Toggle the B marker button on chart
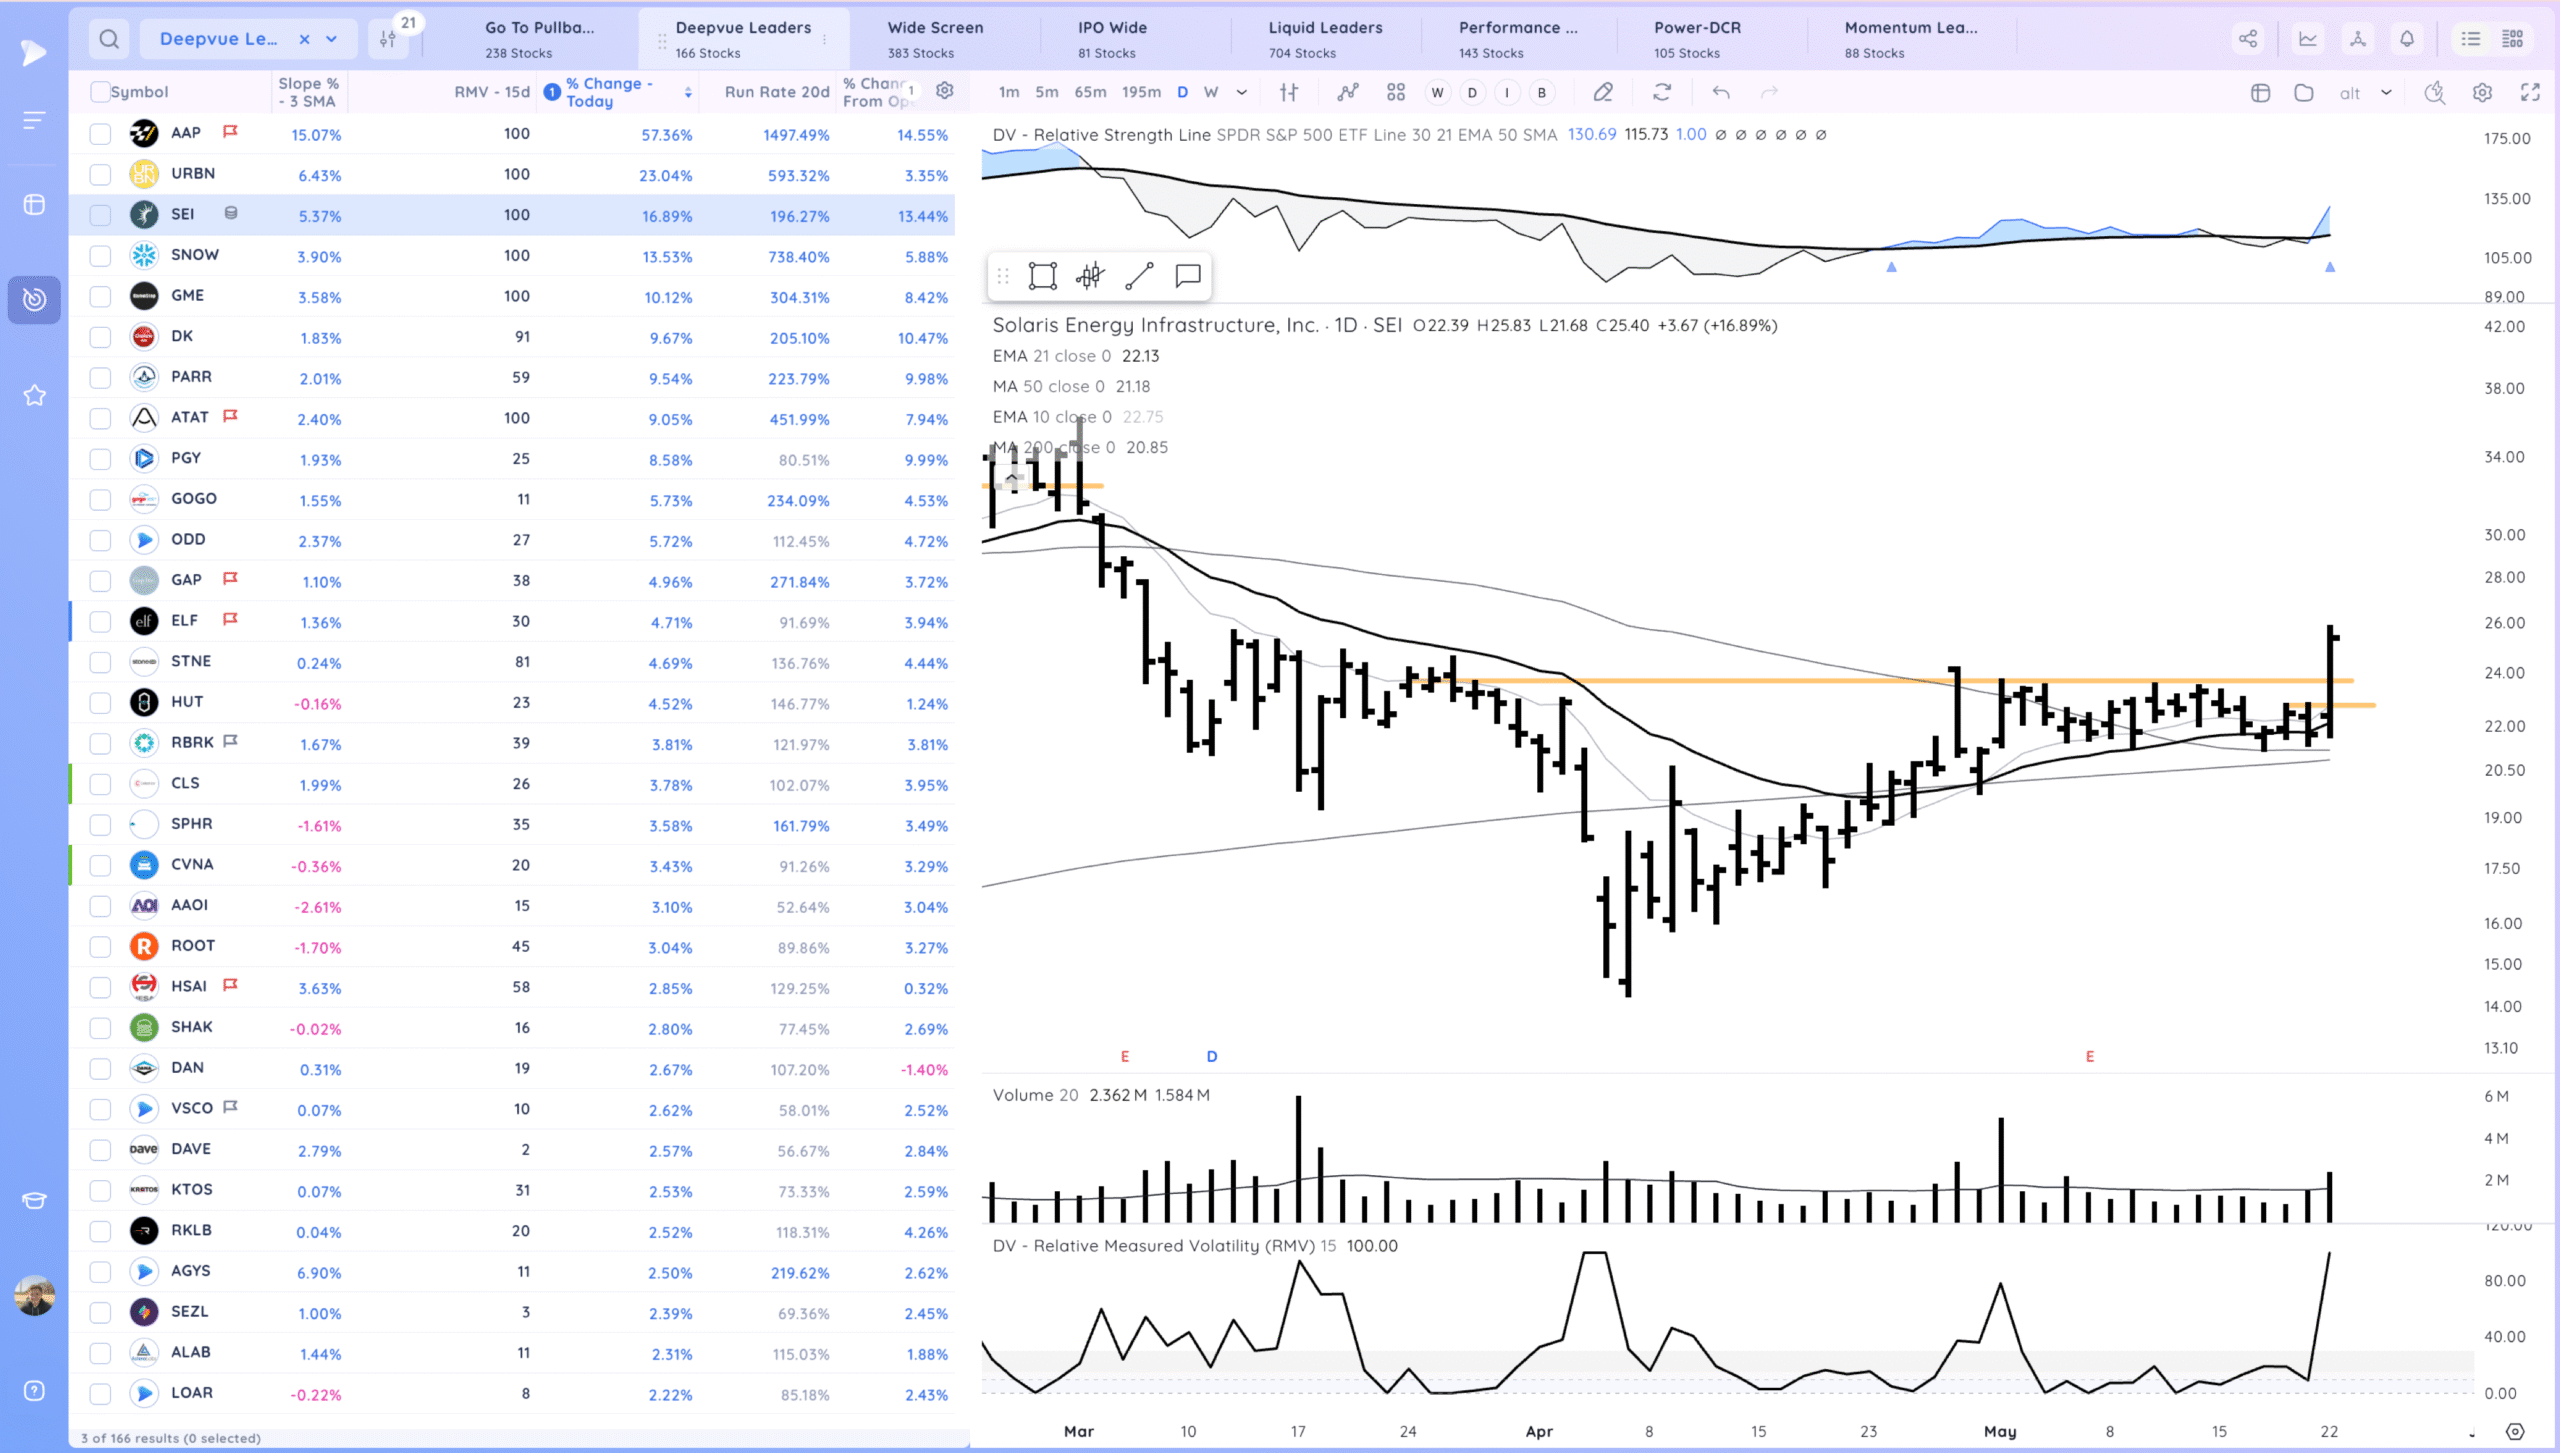The image size is (2560, 1453). pos(1542,93)
